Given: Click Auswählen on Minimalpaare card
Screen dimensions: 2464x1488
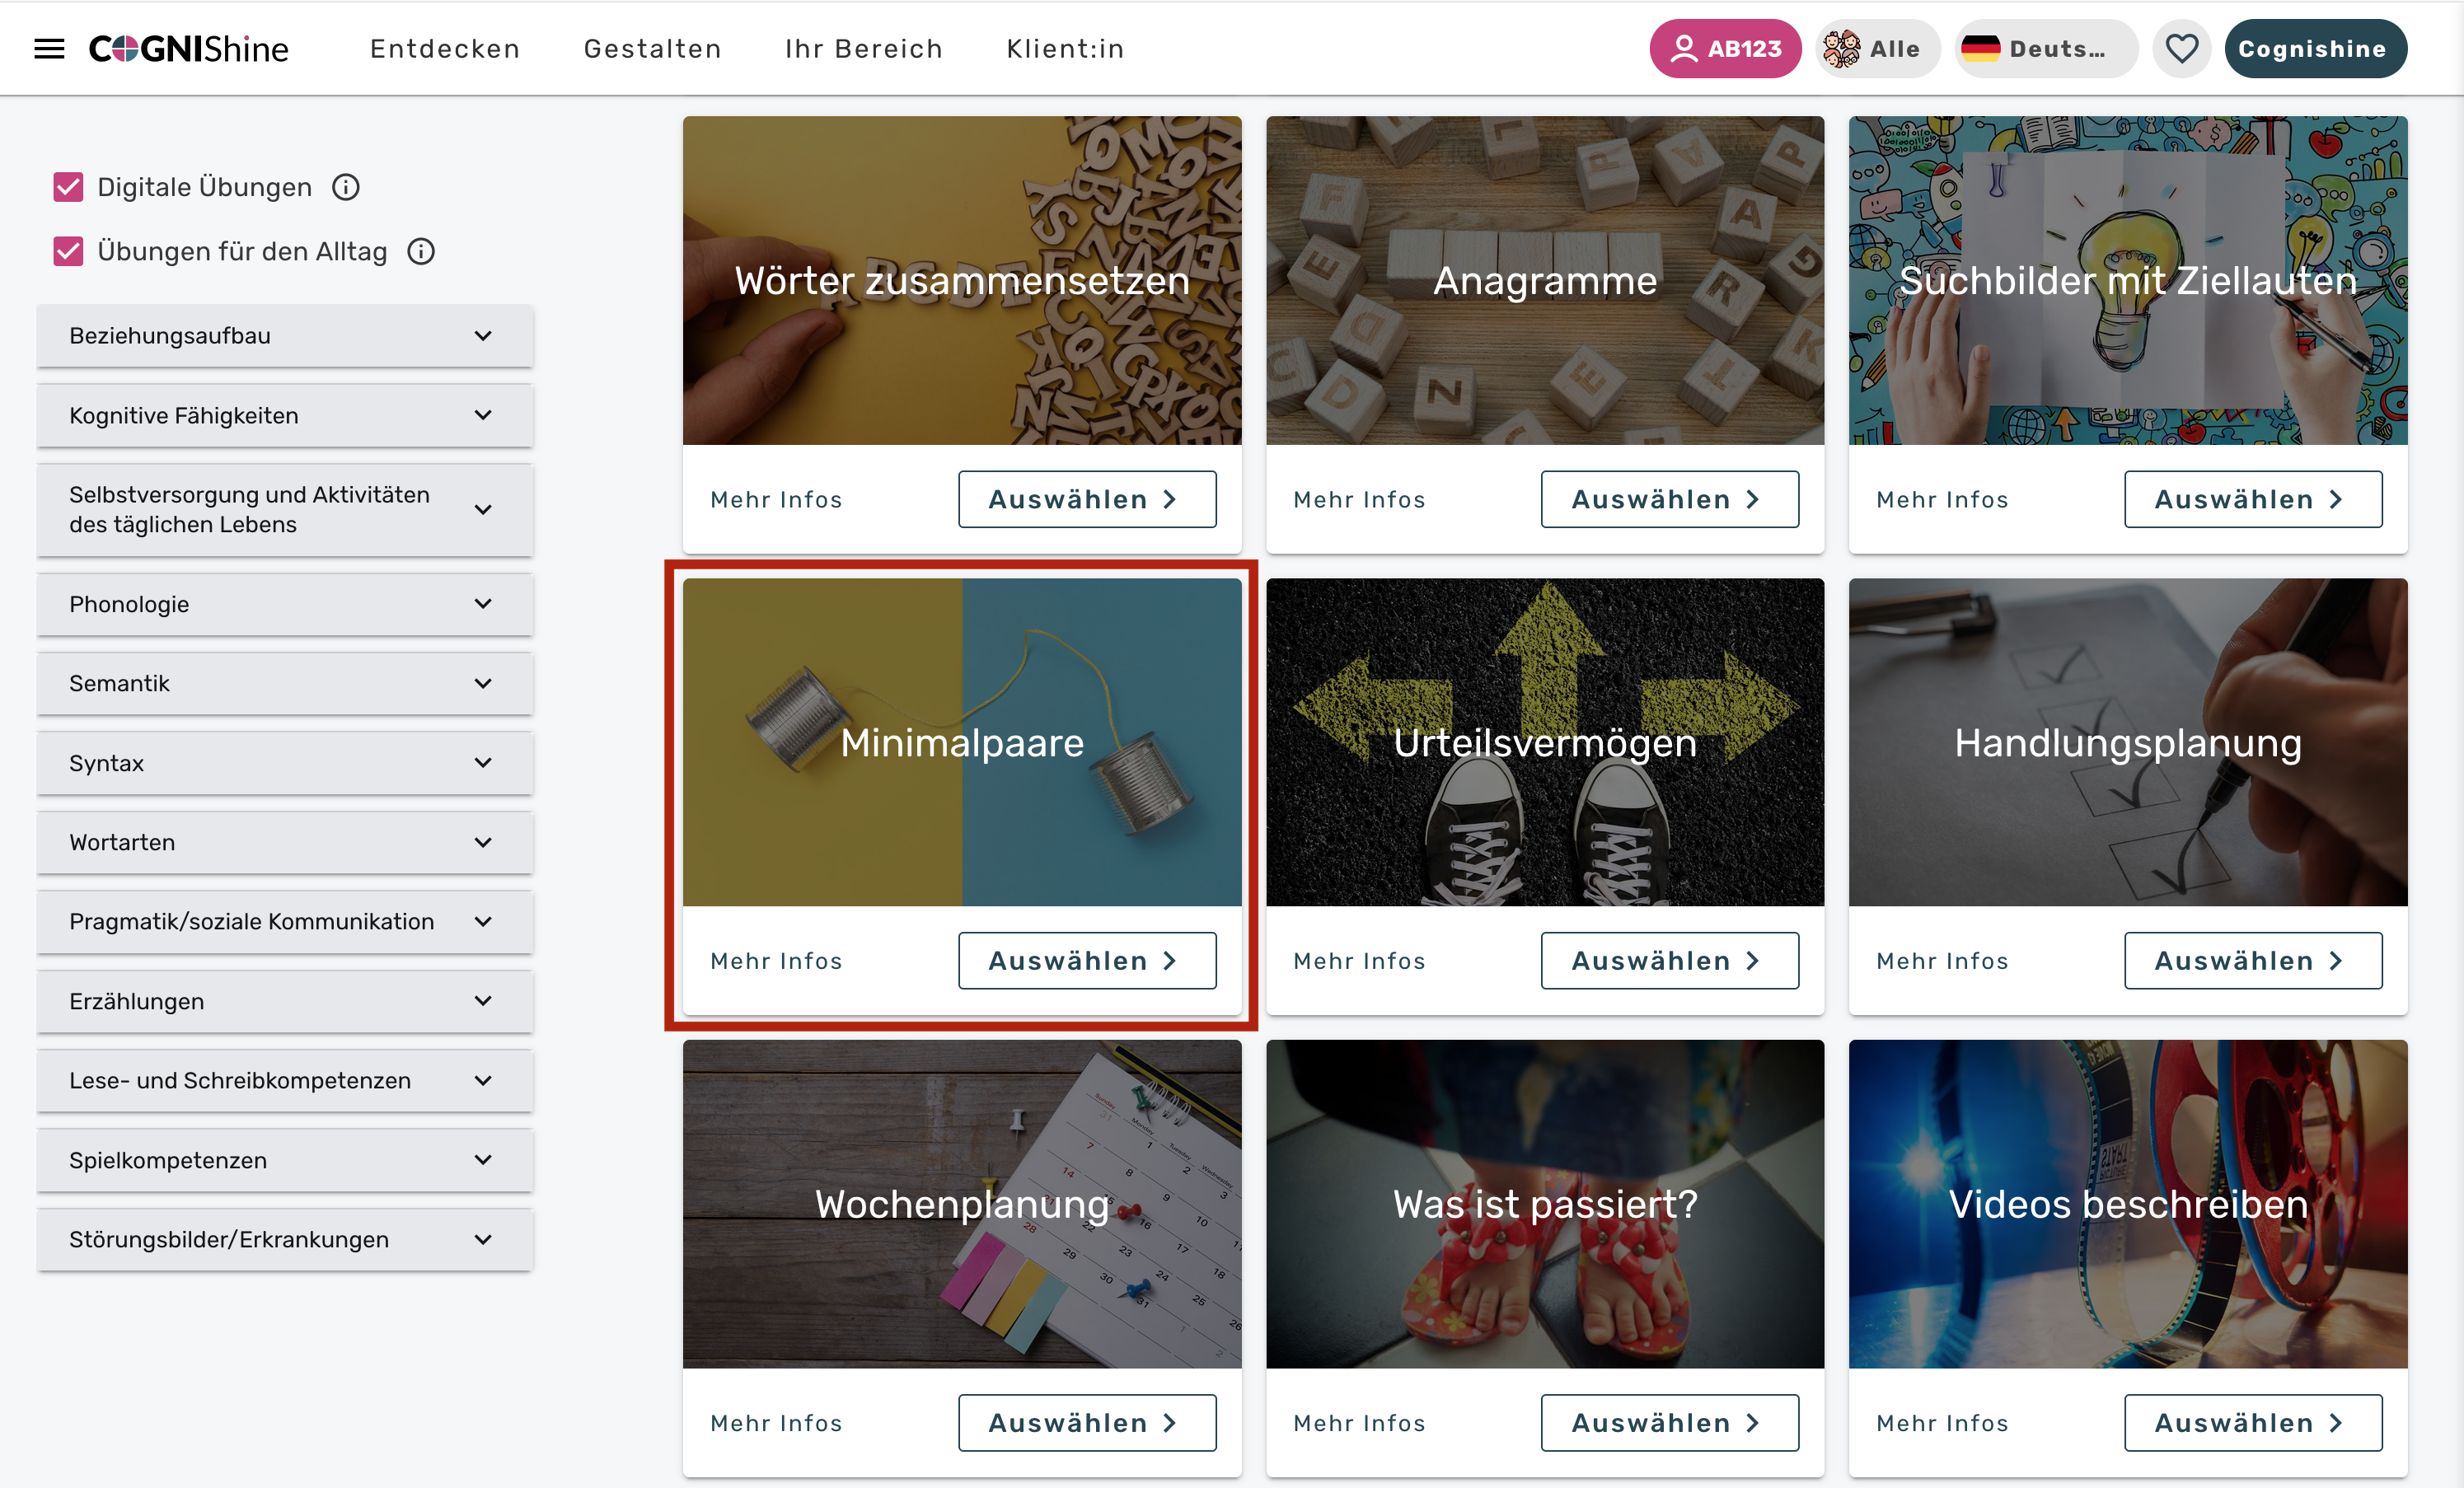Looking at the screenshot, I should point(1087,960).
